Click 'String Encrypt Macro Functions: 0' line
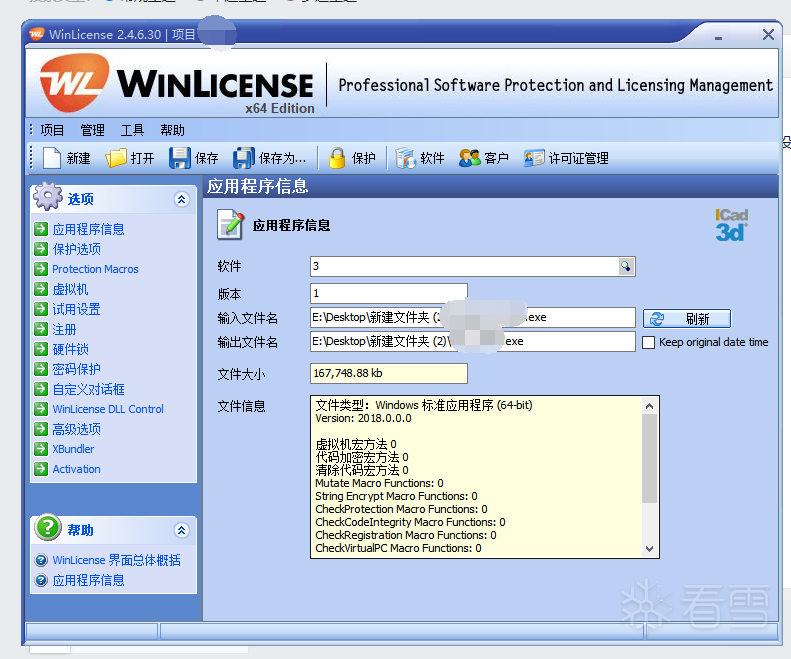 396,497
